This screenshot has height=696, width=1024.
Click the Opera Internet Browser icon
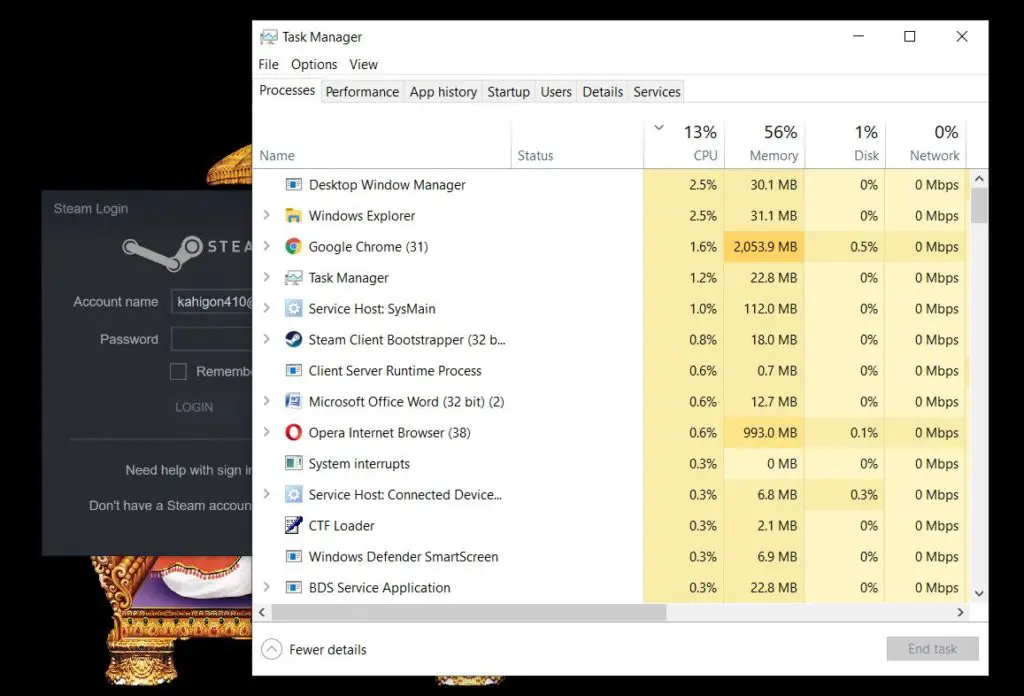coord(294,433)
